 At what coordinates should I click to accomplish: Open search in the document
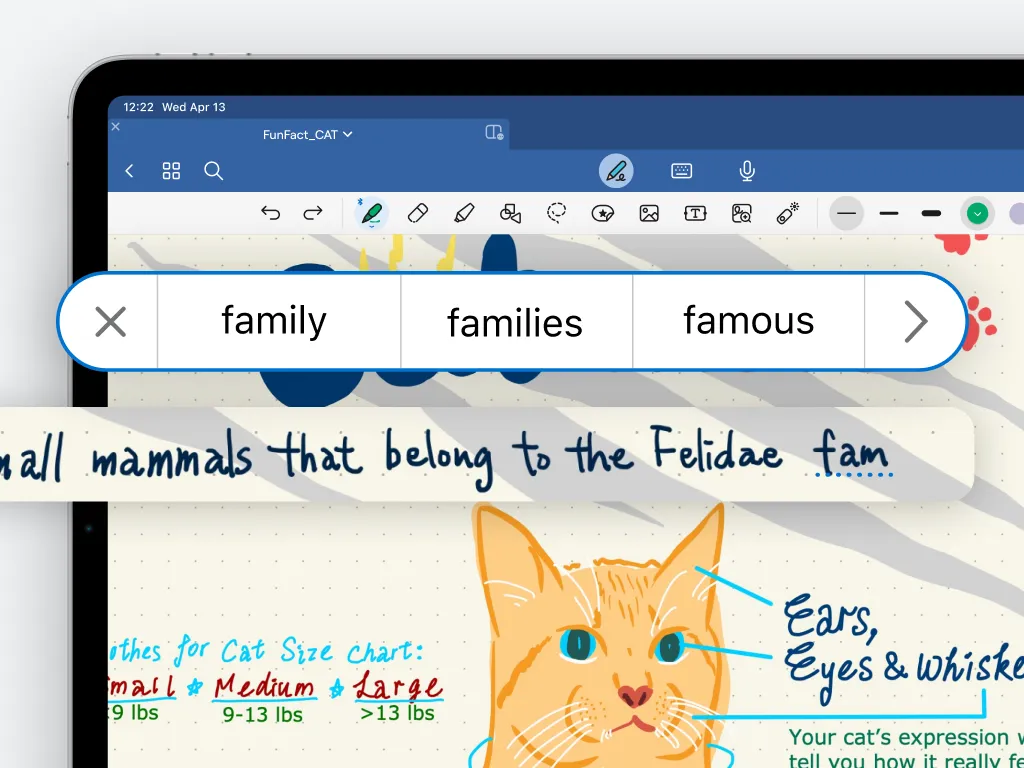[213, 170]
